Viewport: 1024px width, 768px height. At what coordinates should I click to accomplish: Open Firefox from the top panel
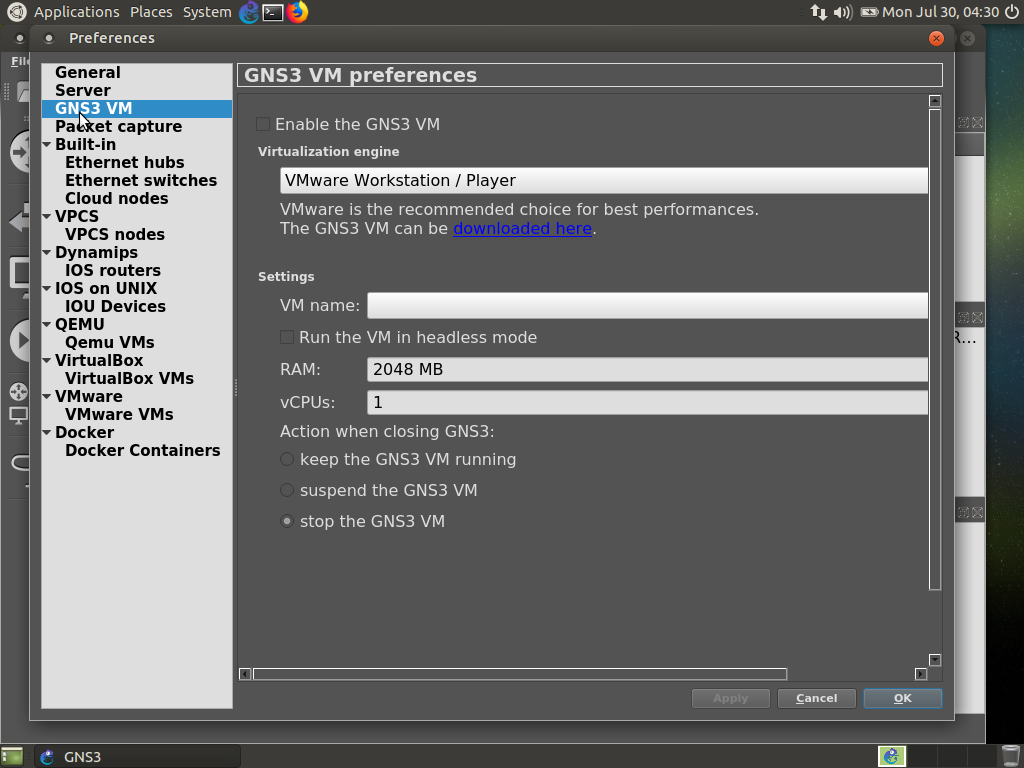click(297, 12)
